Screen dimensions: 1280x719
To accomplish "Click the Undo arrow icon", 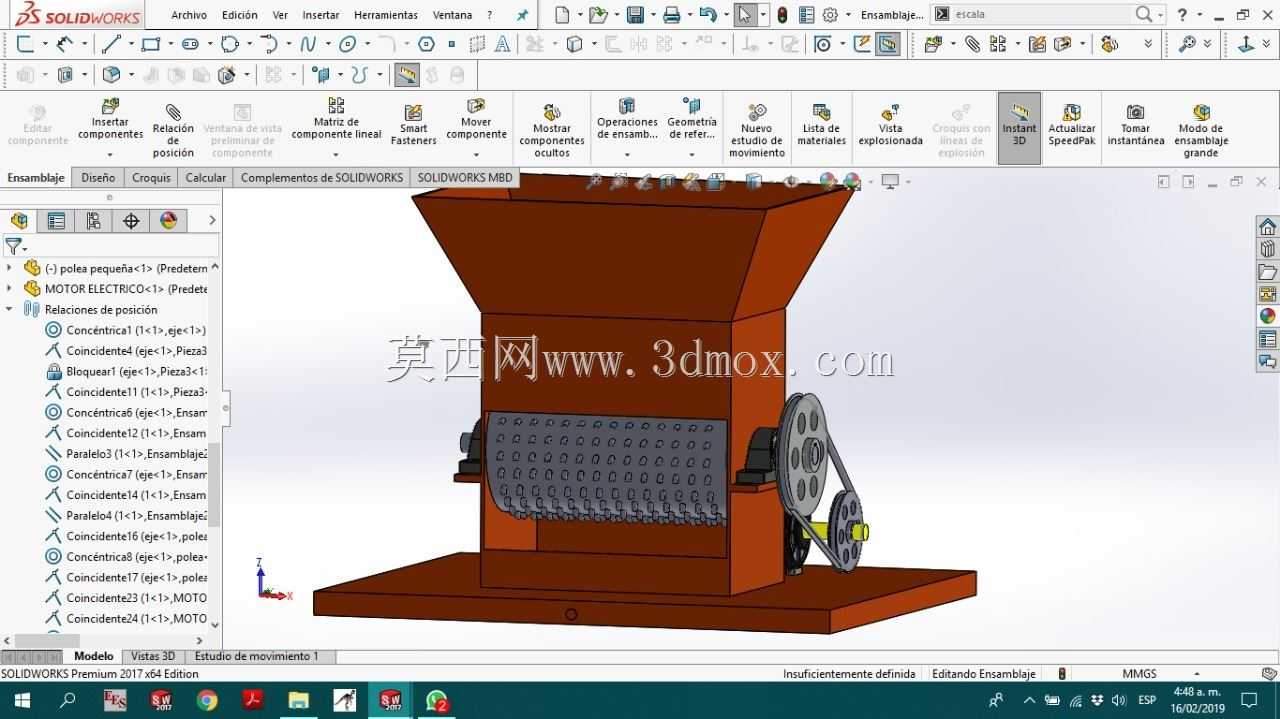I will tap(708, 15).
